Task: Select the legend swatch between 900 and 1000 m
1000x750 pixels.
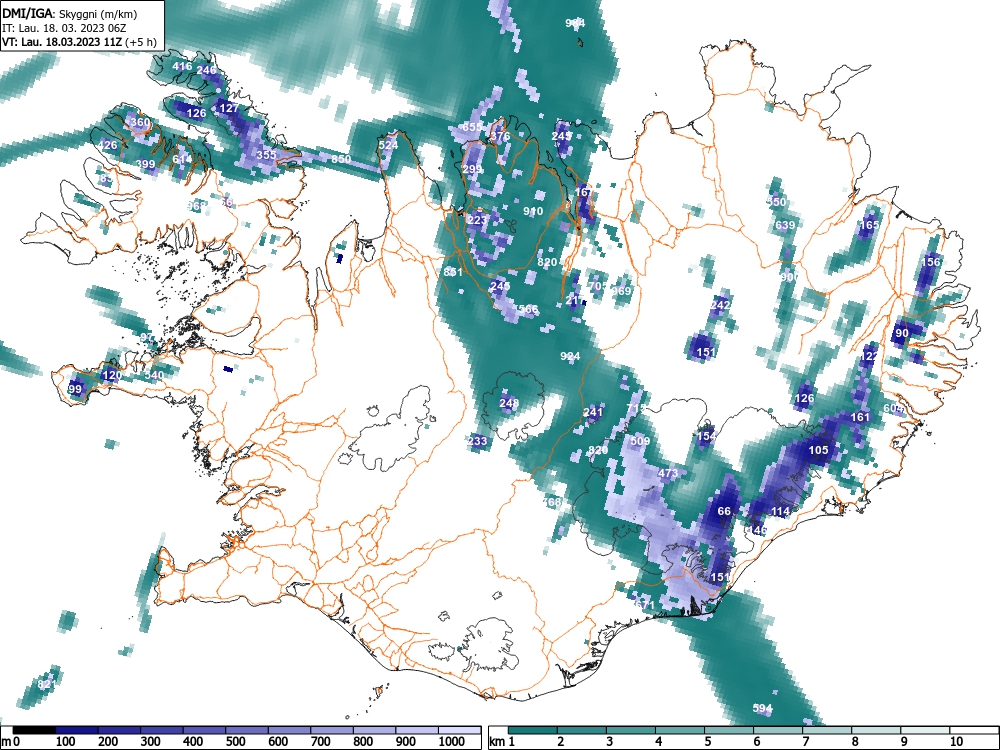Action: point(417,730)
